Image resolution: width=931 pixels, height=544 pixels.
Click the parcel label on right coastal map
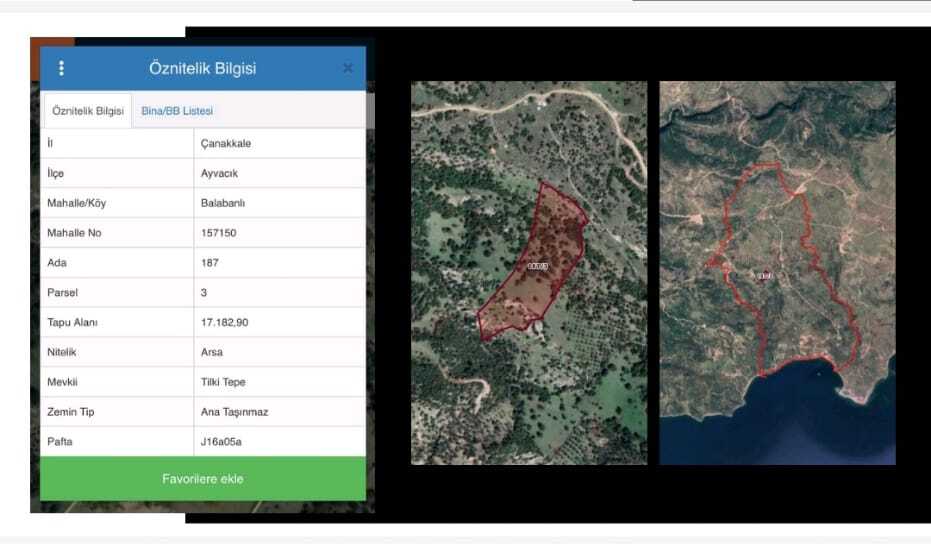765,275
